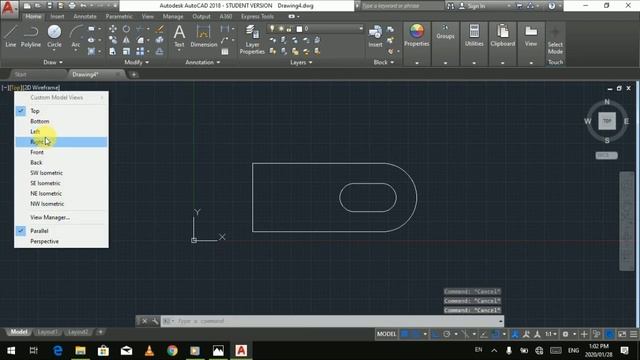Image resolution: width=640 pixels, height=360 pixels.
Task: Click the Customization menu icon in status bar
Action: (633, 334)
